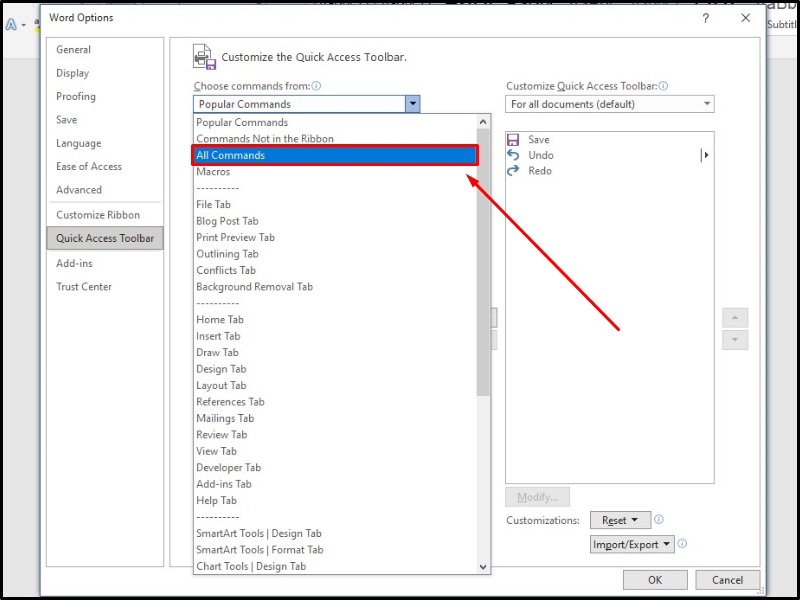Select References Tab option
This screenshot has width=800, height=600.
335,402
